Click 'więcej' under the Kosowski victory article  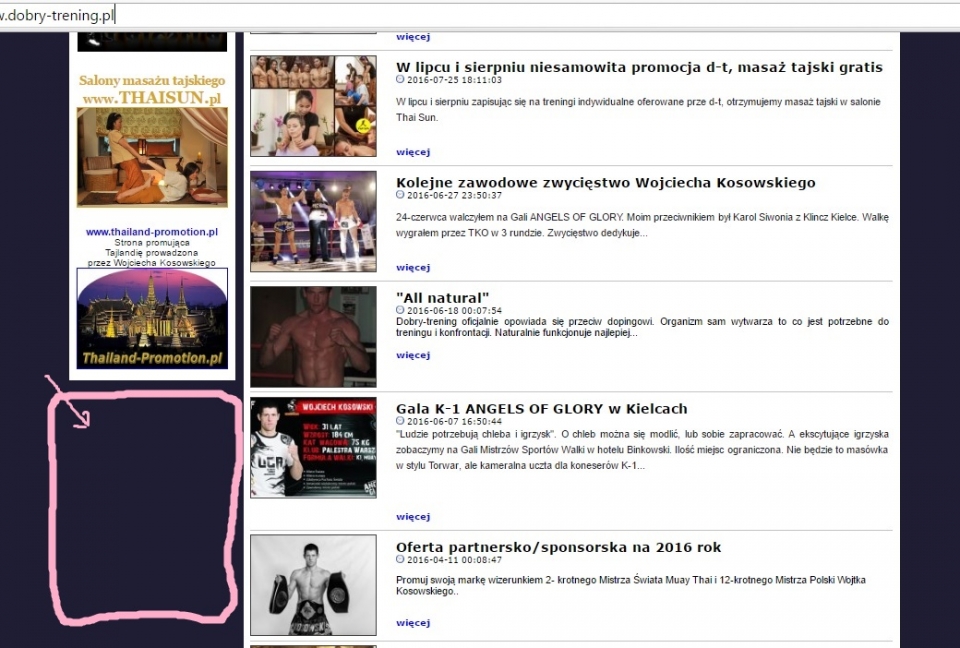pyautogui.click(x=412, y=267)
